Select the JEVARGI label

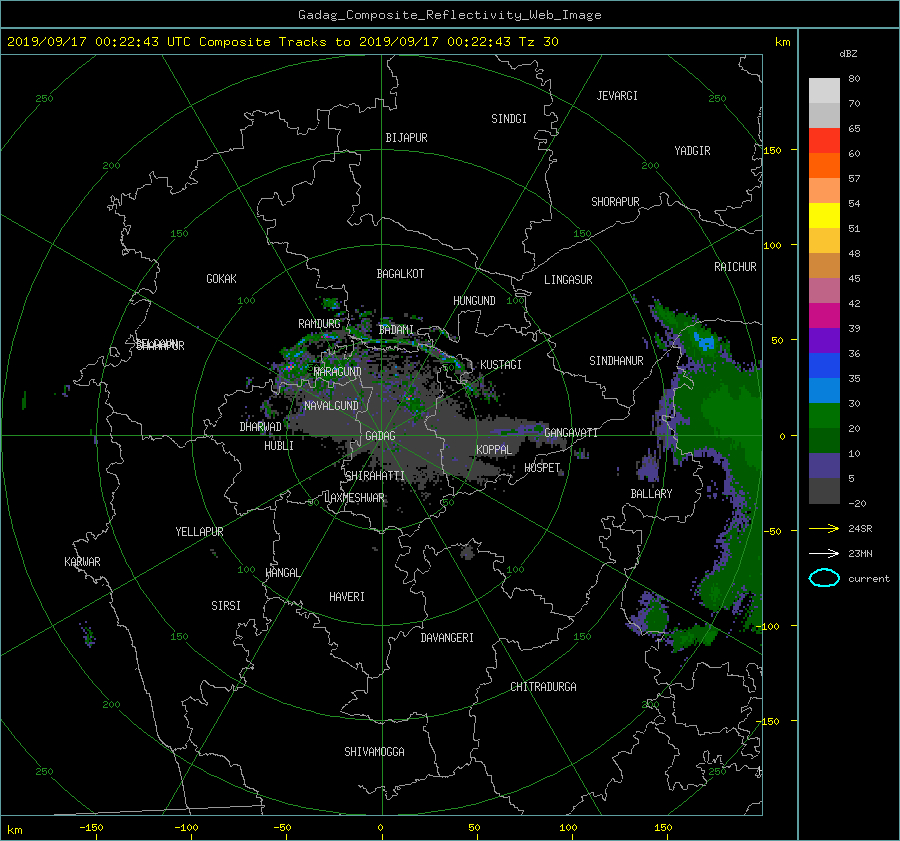(617, 96)
